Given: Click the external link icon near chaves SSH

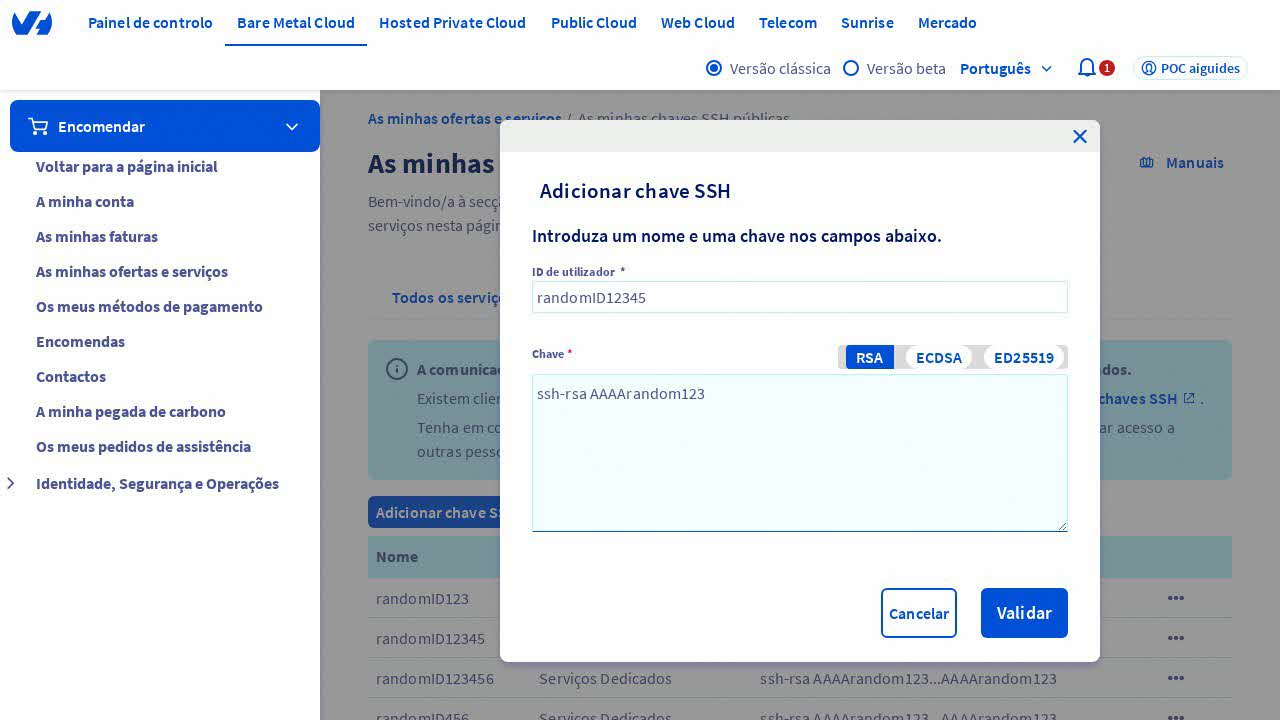Looking at the screenshot, I should (x=1189, y=398).
